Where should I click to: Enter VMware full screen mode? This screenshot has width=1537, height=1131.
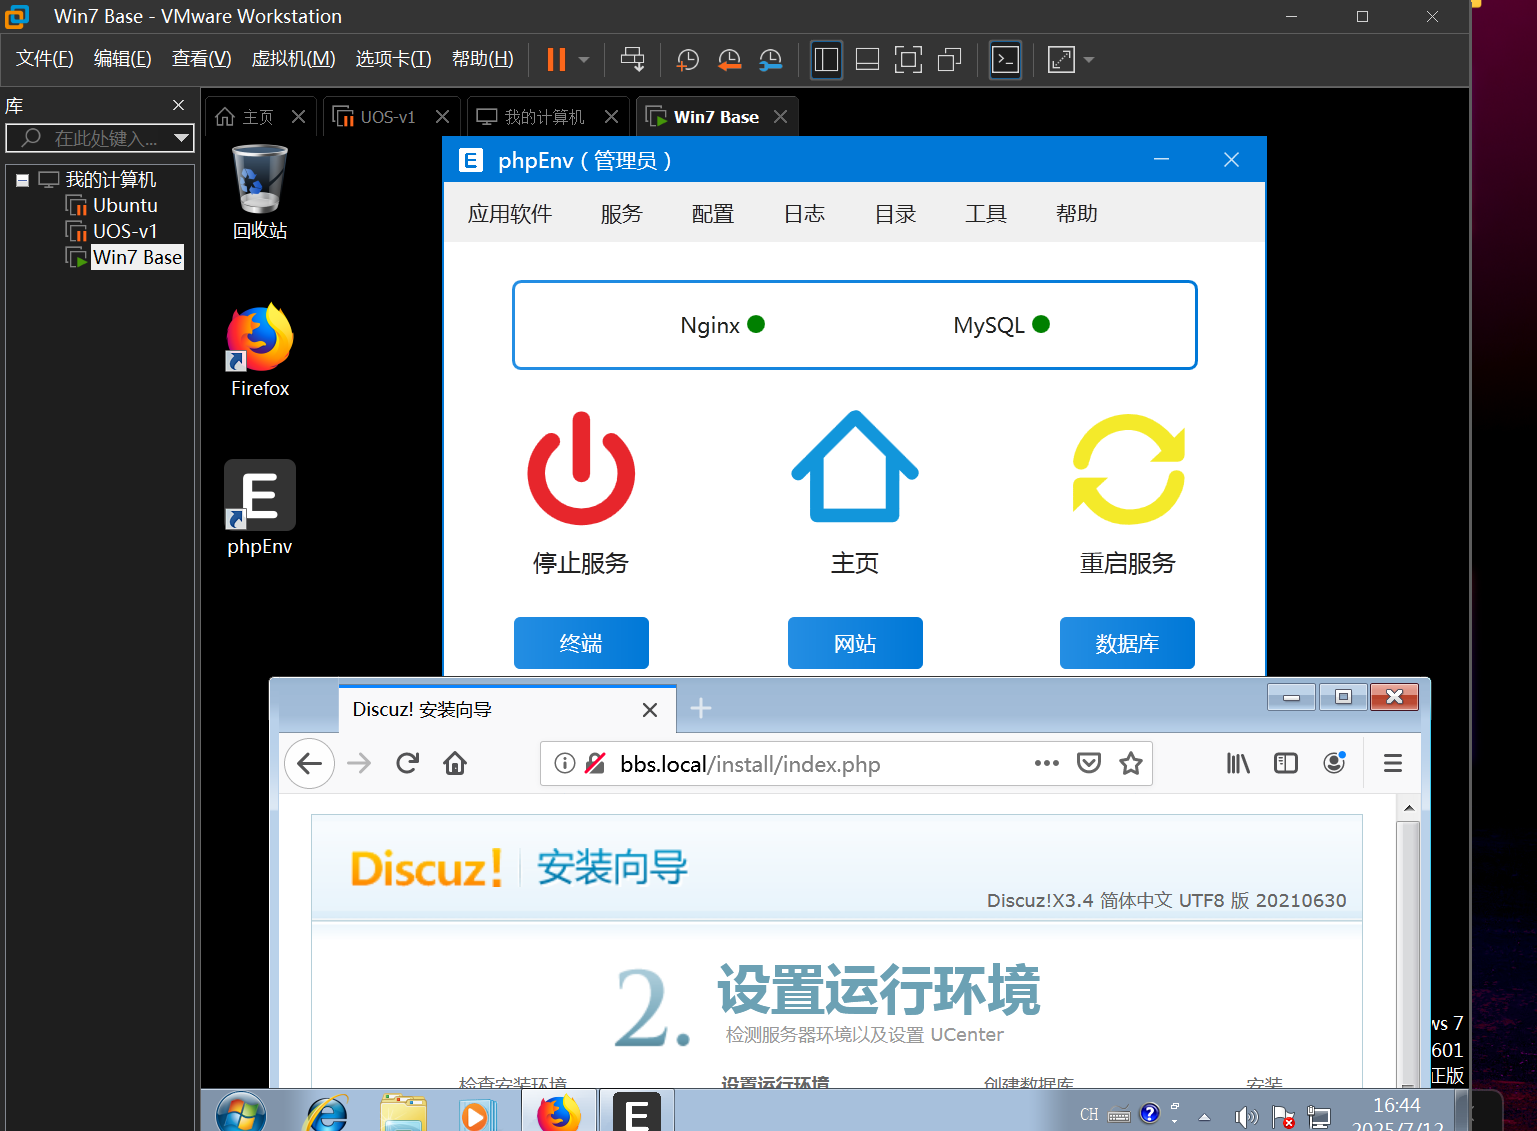tap(908, 60)
